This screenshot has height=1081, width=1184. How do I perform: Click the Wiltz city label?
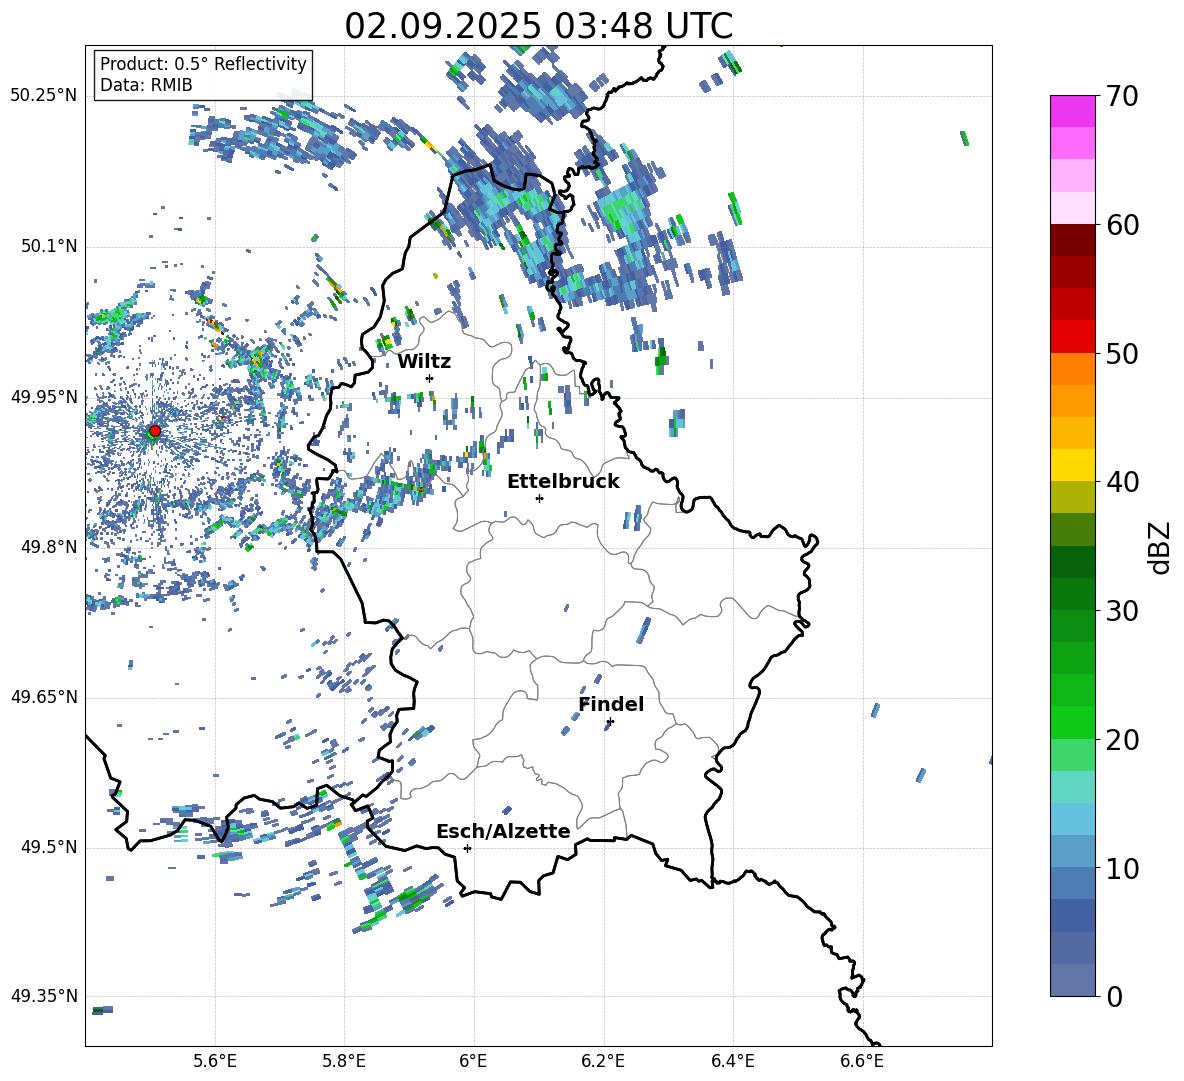(424, 362)
